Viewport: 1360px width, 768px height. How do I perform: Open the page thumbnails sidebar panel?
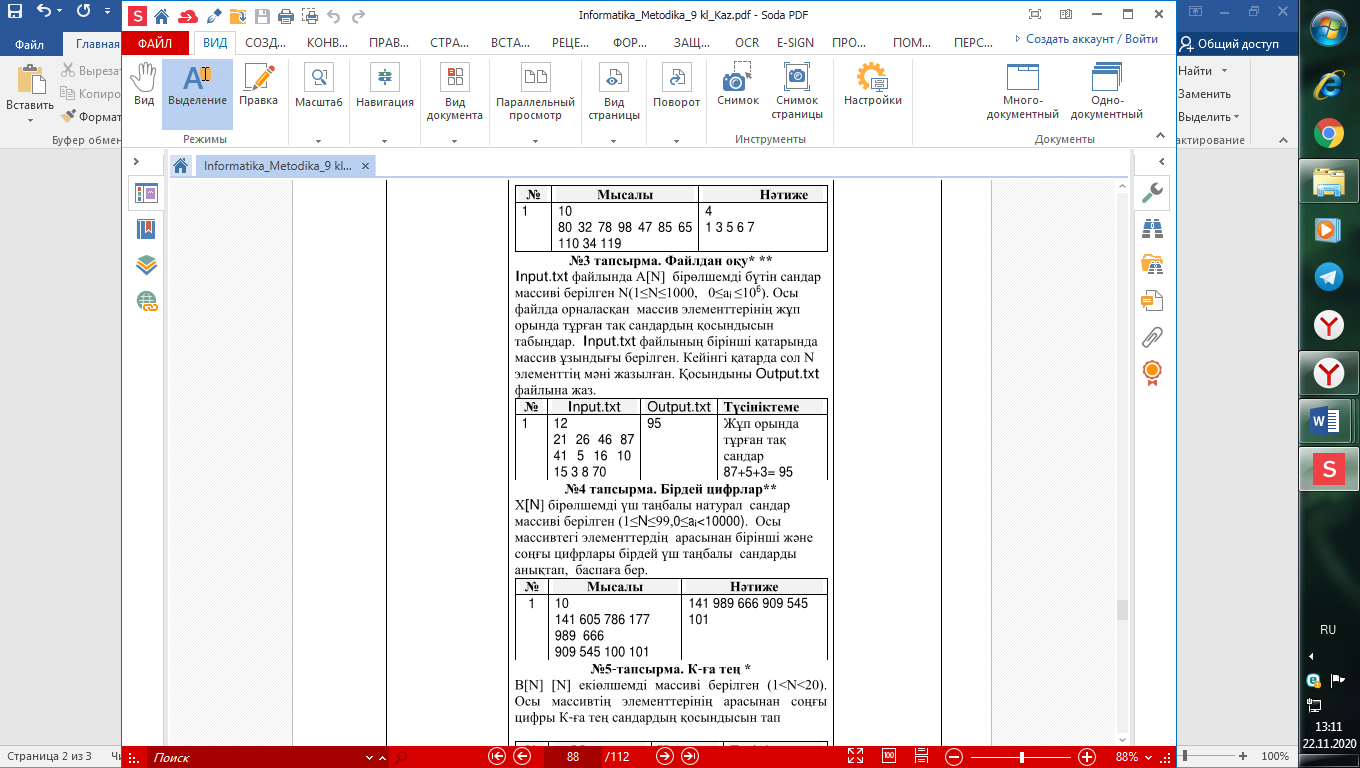[x=146, y=194]
